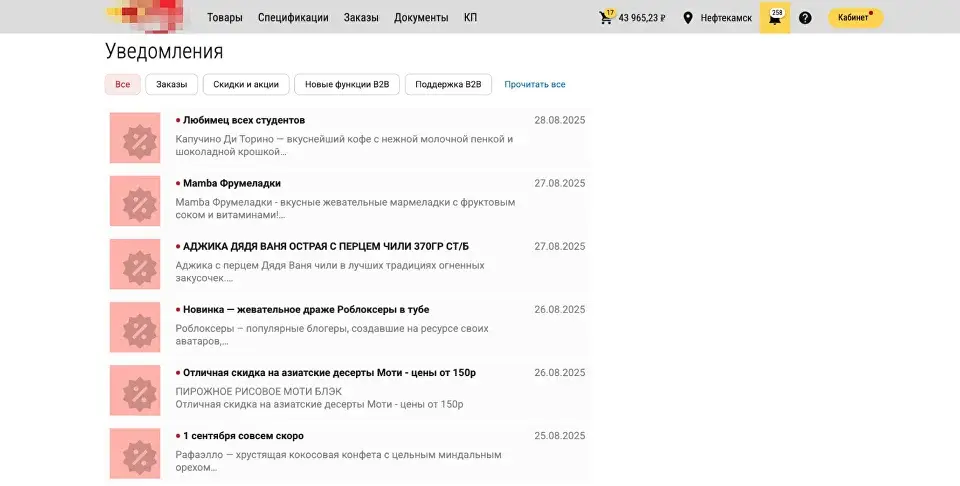
Task: Click Роблоксеры популярные блогеры description
Action: [x=332, y=335]
